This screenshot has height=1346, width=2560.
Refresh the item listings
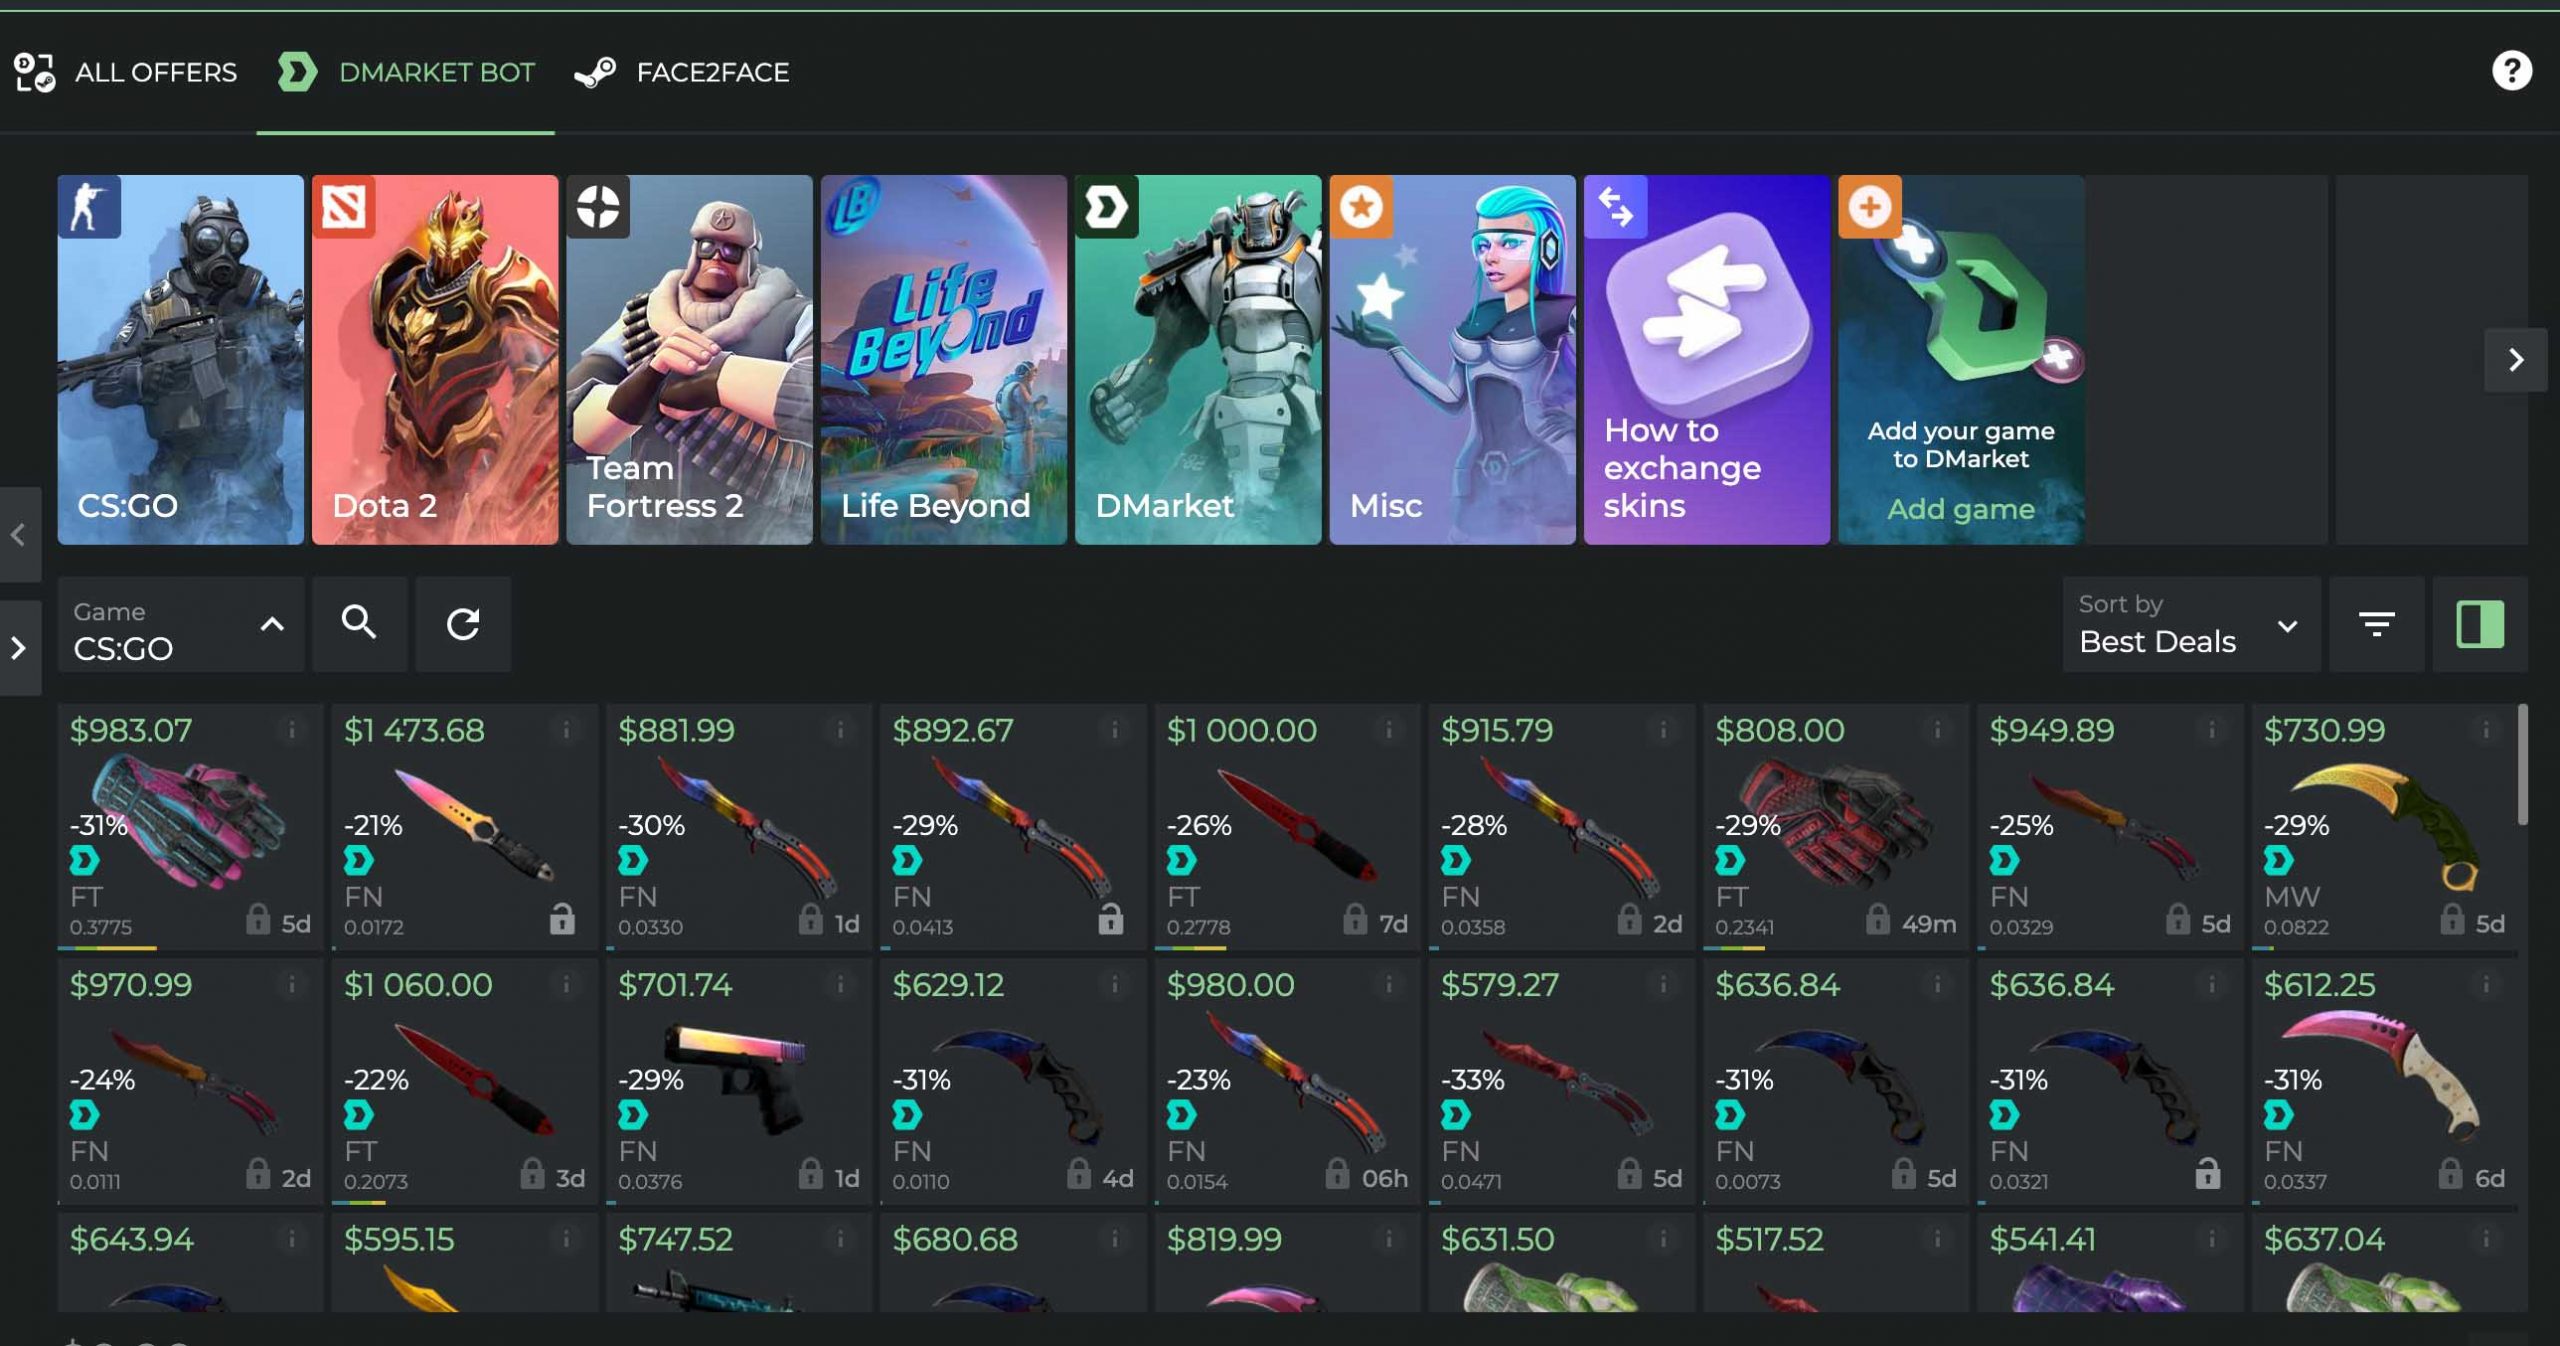[463, 623]
